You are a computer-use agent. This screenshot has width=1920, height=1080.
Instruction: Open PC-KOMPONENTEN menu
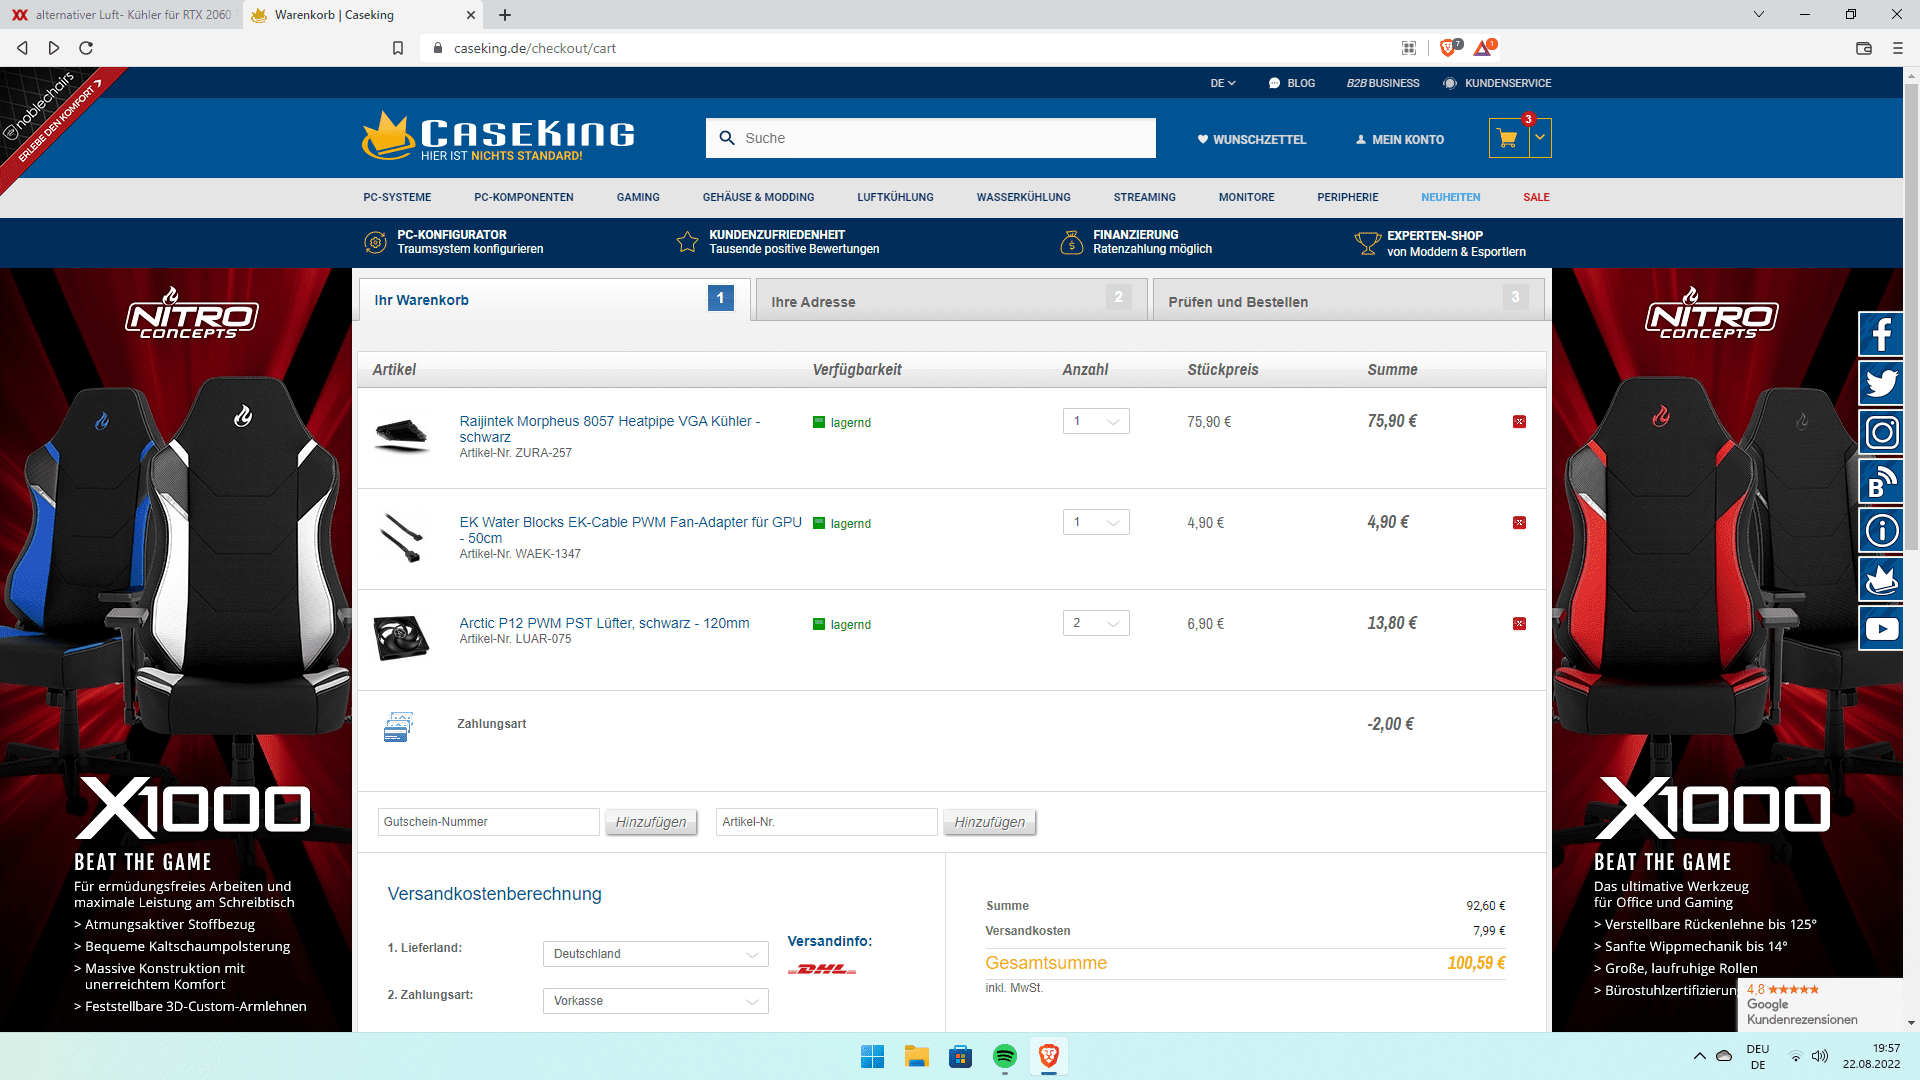pos(524,197)
